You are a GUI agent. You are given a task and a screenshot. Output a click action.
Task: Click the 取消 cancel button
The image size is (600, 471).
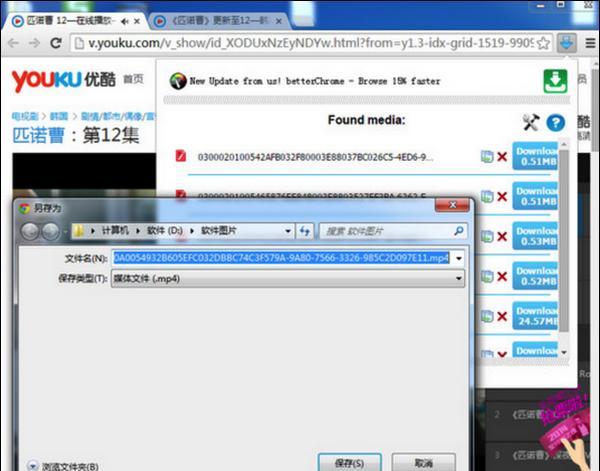click(x=424, y=463)
